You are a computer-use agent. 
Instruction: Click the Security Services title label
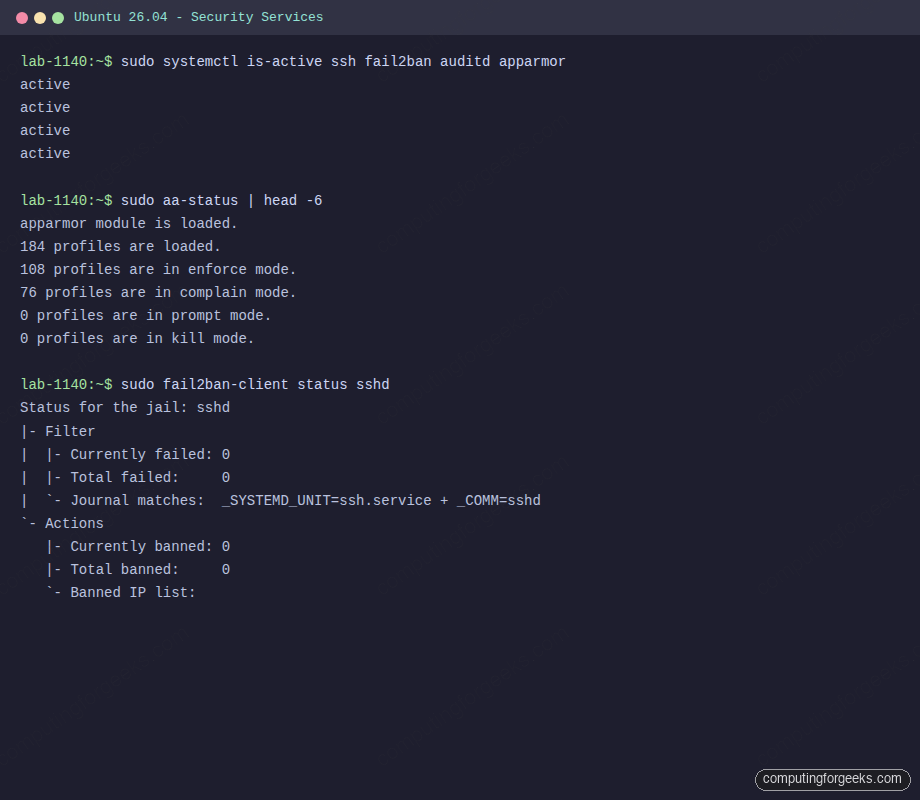point(251,17)
